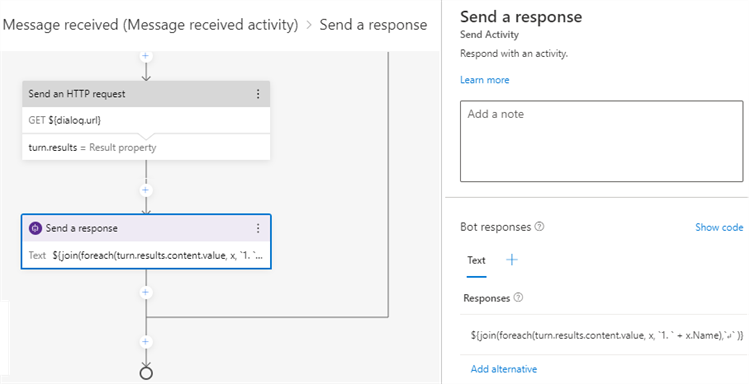This screenshot has width=750, height=384.
Task: Click turn.results = Result property row
Action: [146, 148]
